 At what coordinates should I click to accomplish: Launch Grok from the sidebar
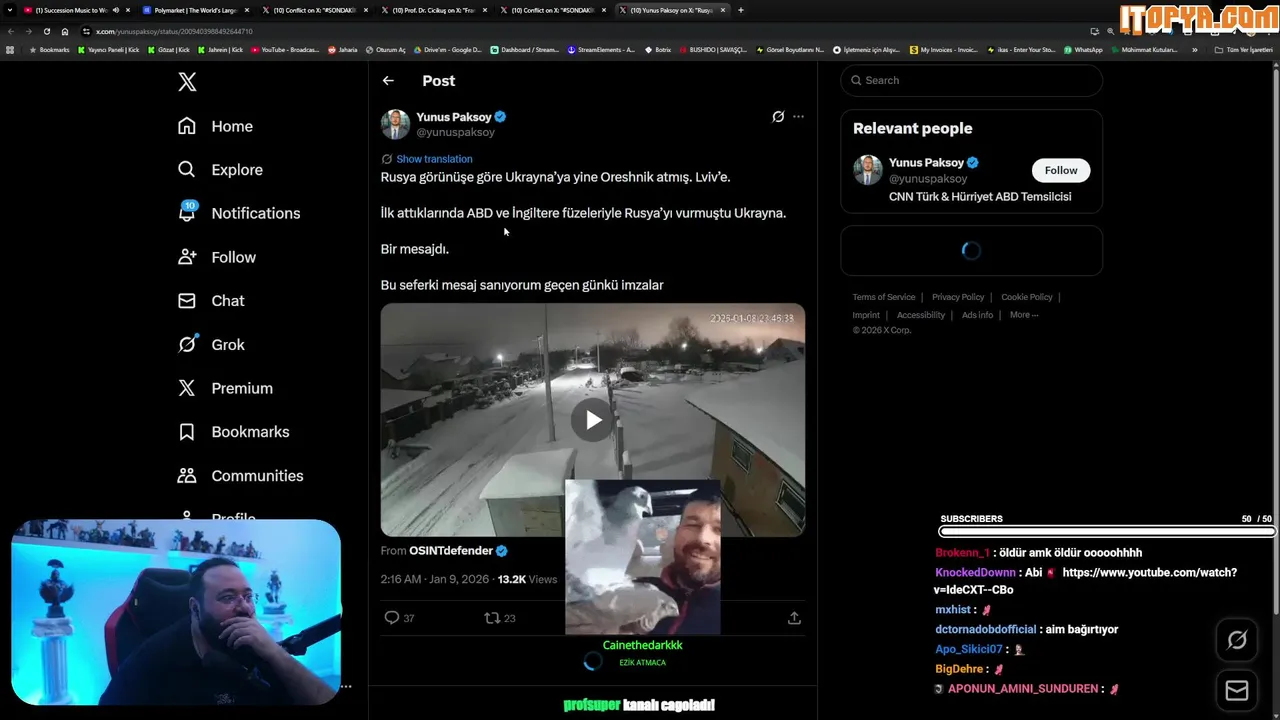click(x=211, y=344)
